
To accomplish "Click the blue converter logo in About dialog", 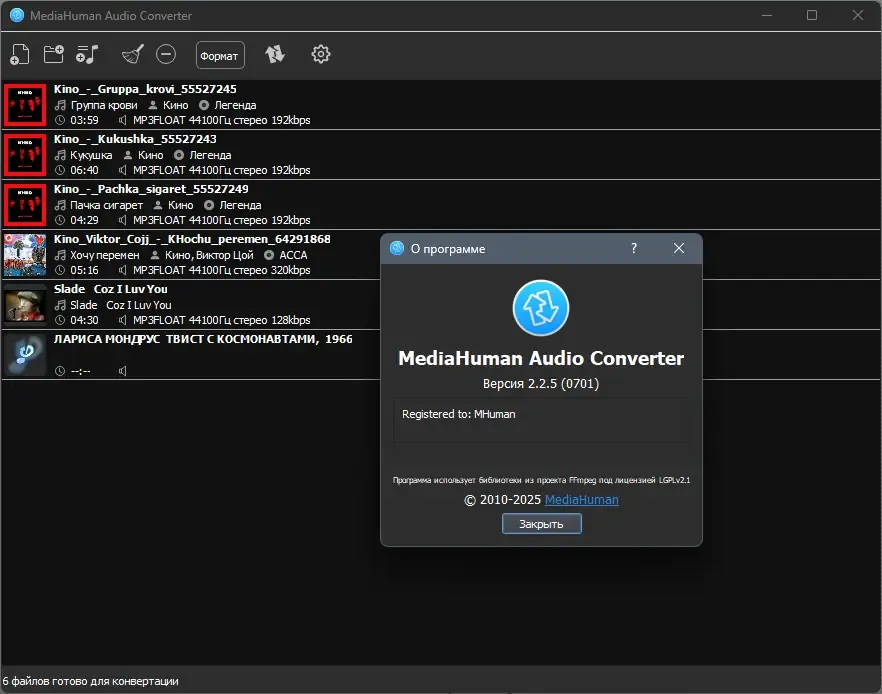I will (x=541, y=308).
